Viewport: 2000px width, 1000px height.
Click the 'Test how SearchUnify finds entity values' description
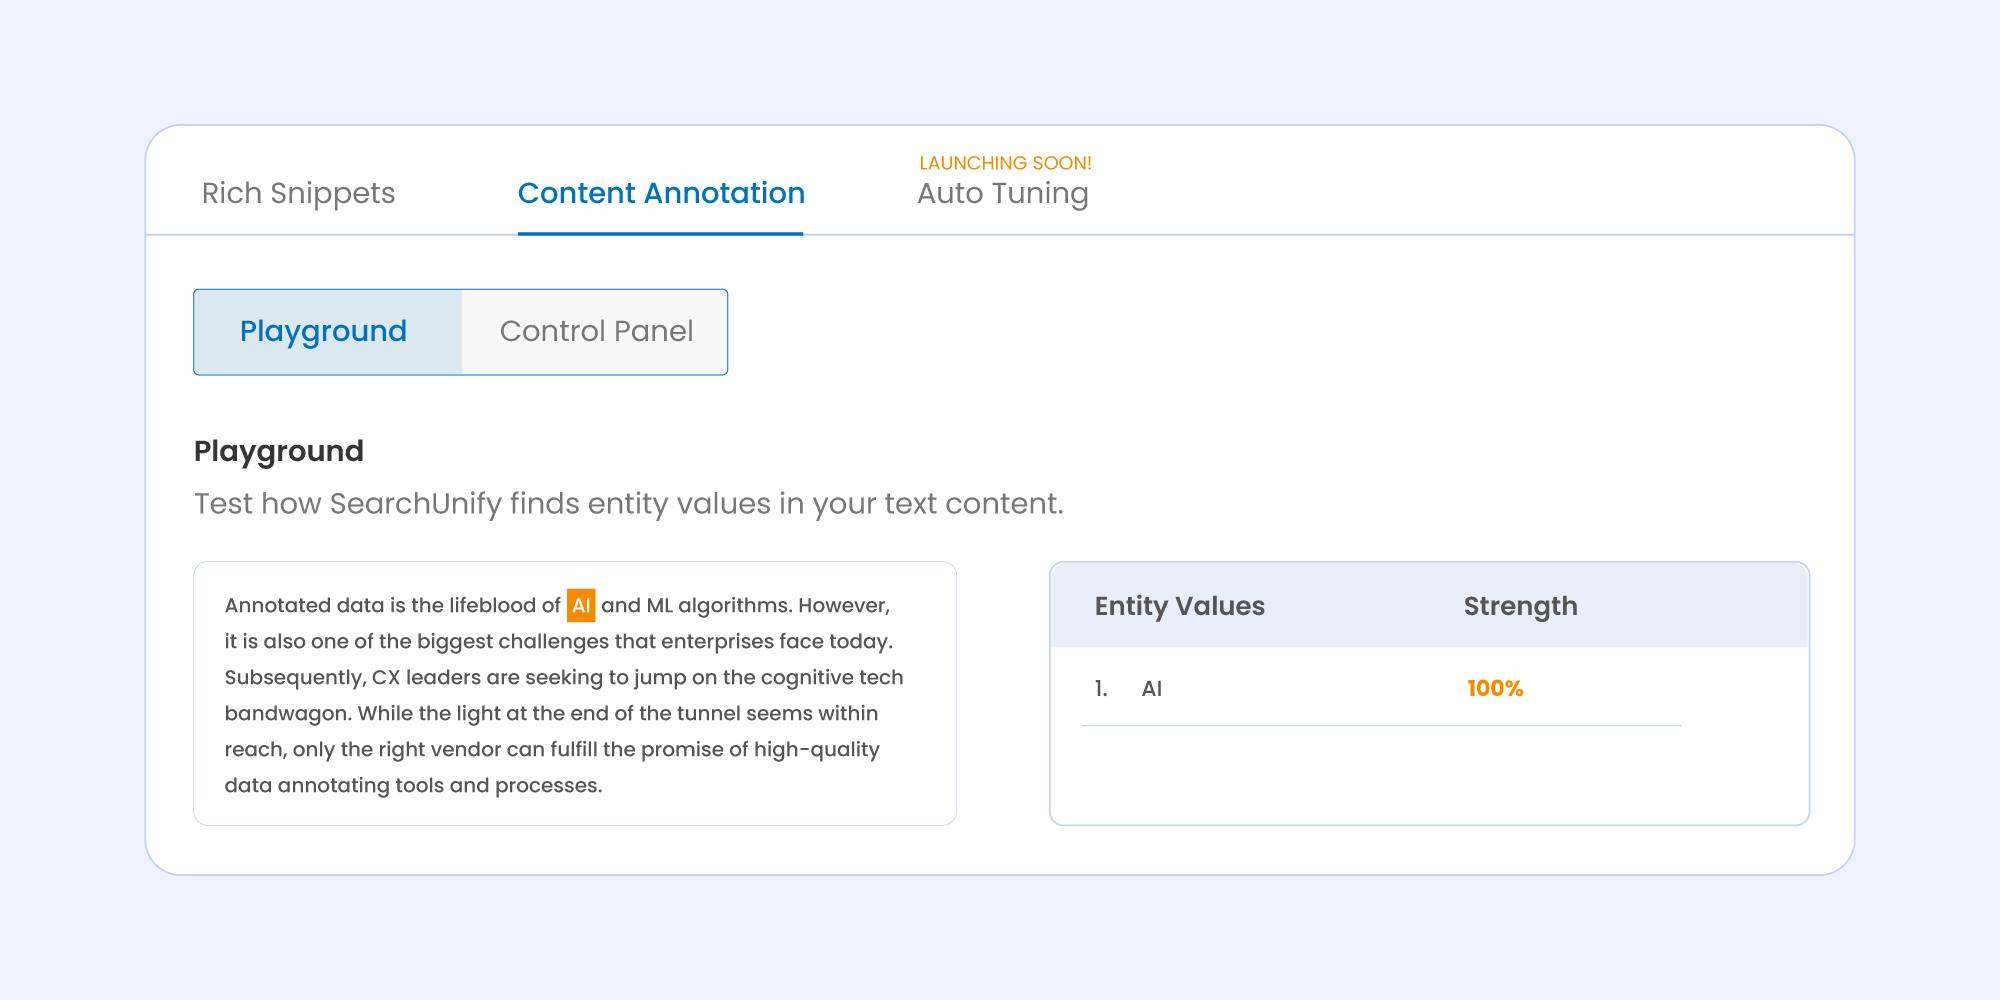pos(629,503)
